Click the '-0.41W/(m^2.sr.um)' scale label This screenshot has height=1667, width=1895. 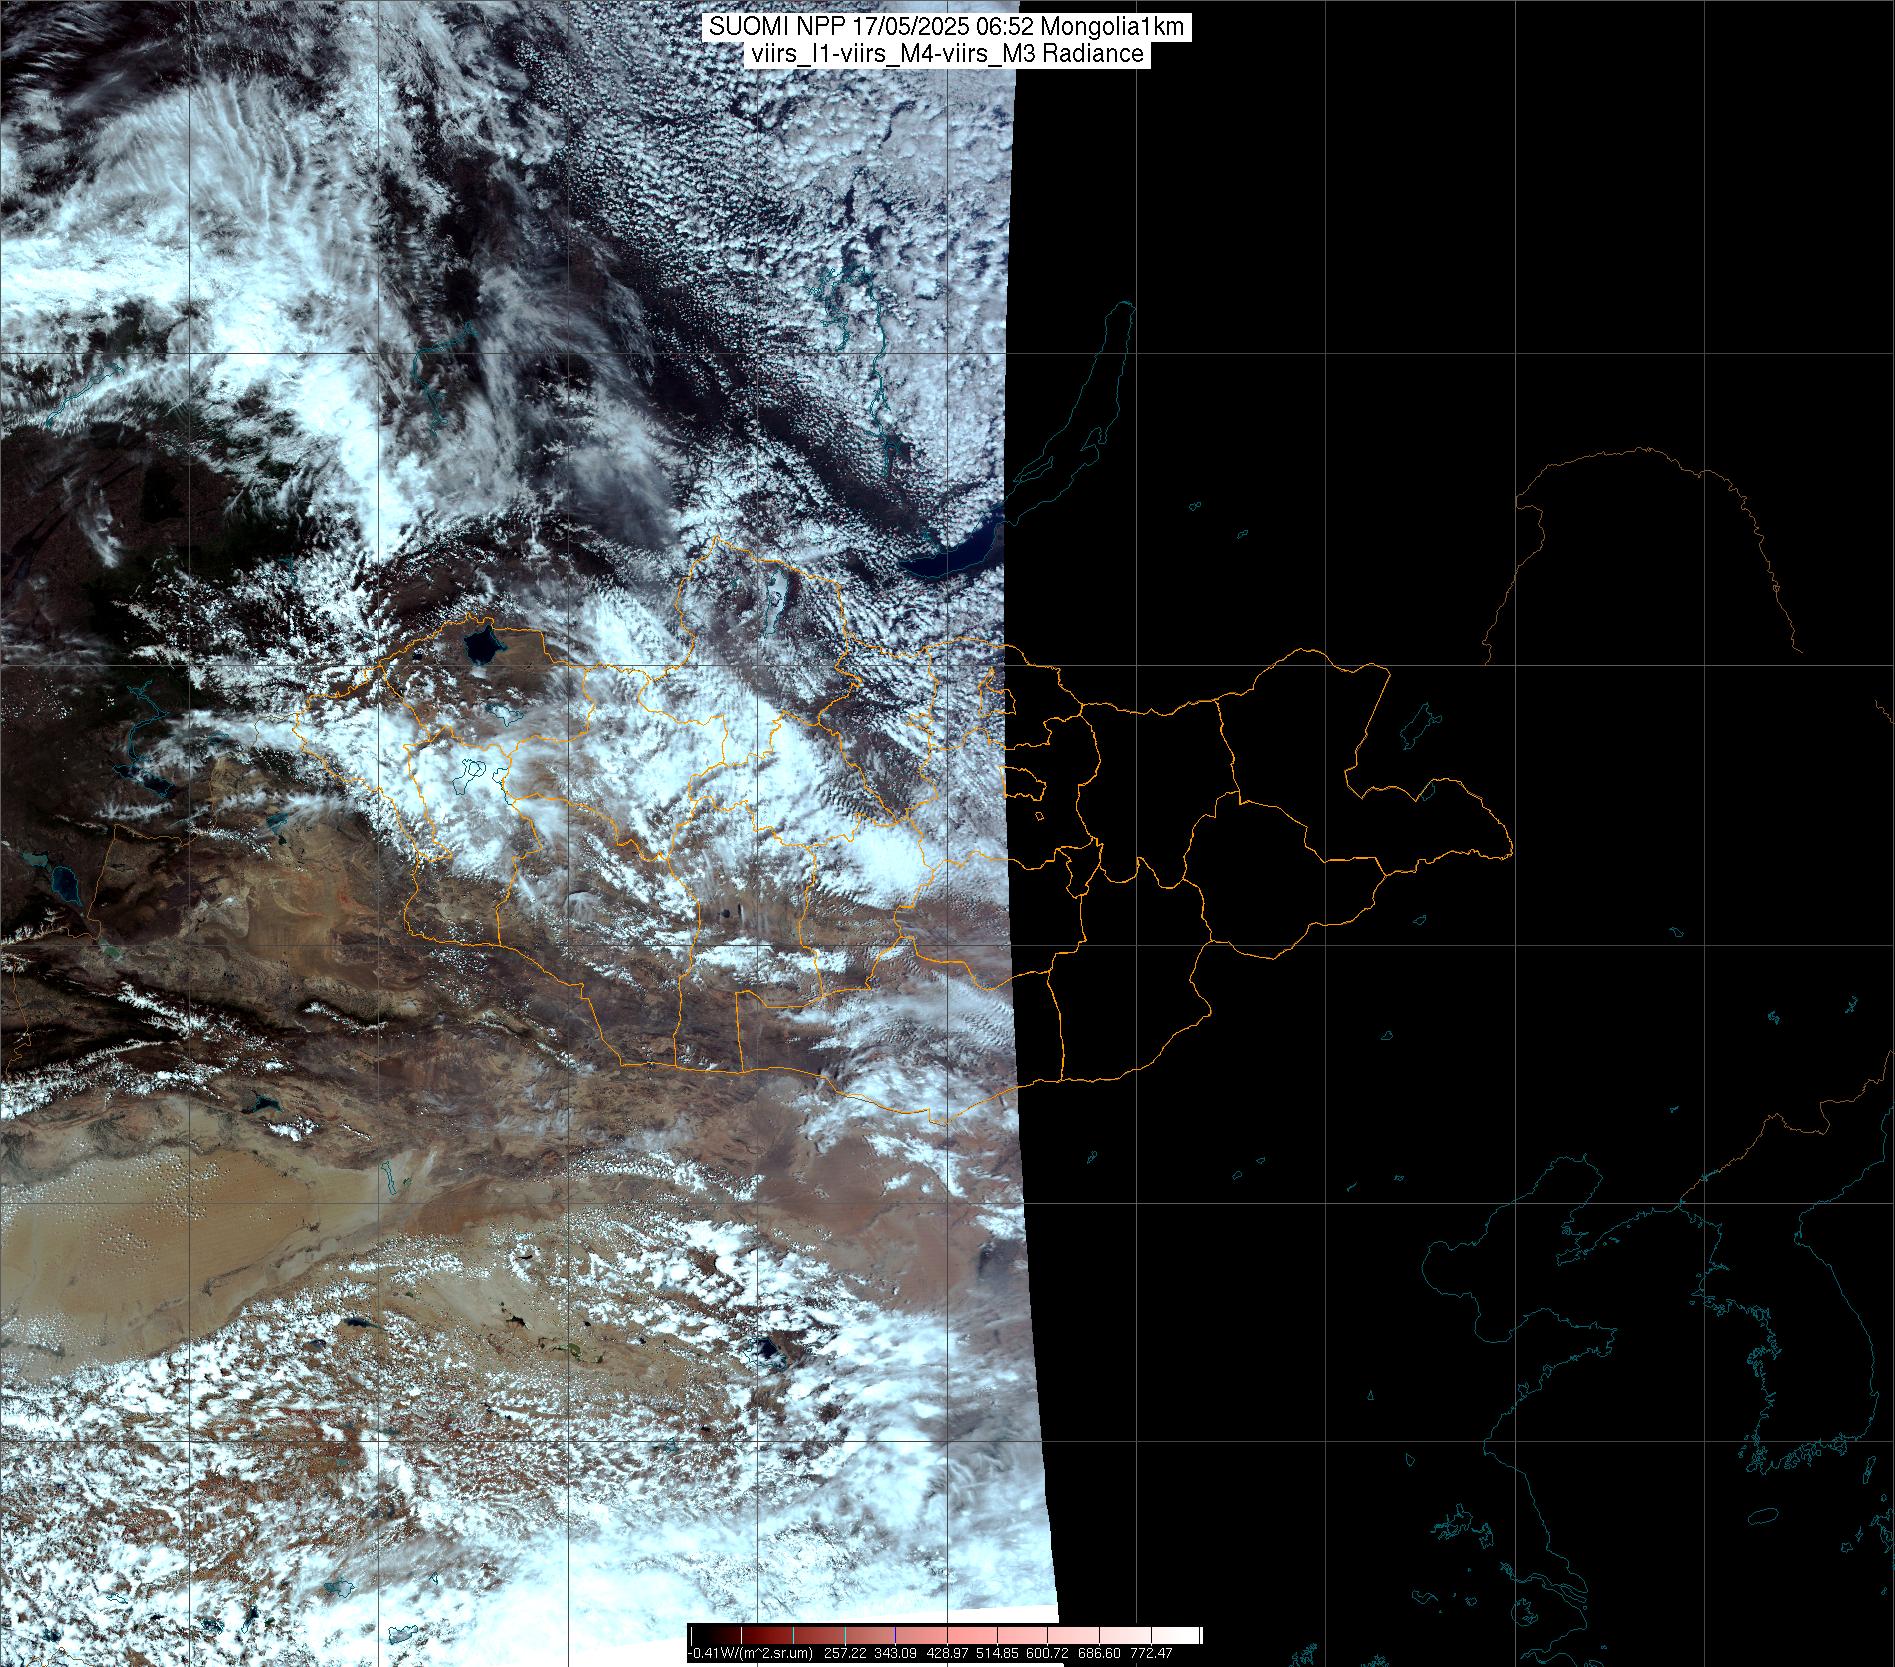(x=750, y=1654)
